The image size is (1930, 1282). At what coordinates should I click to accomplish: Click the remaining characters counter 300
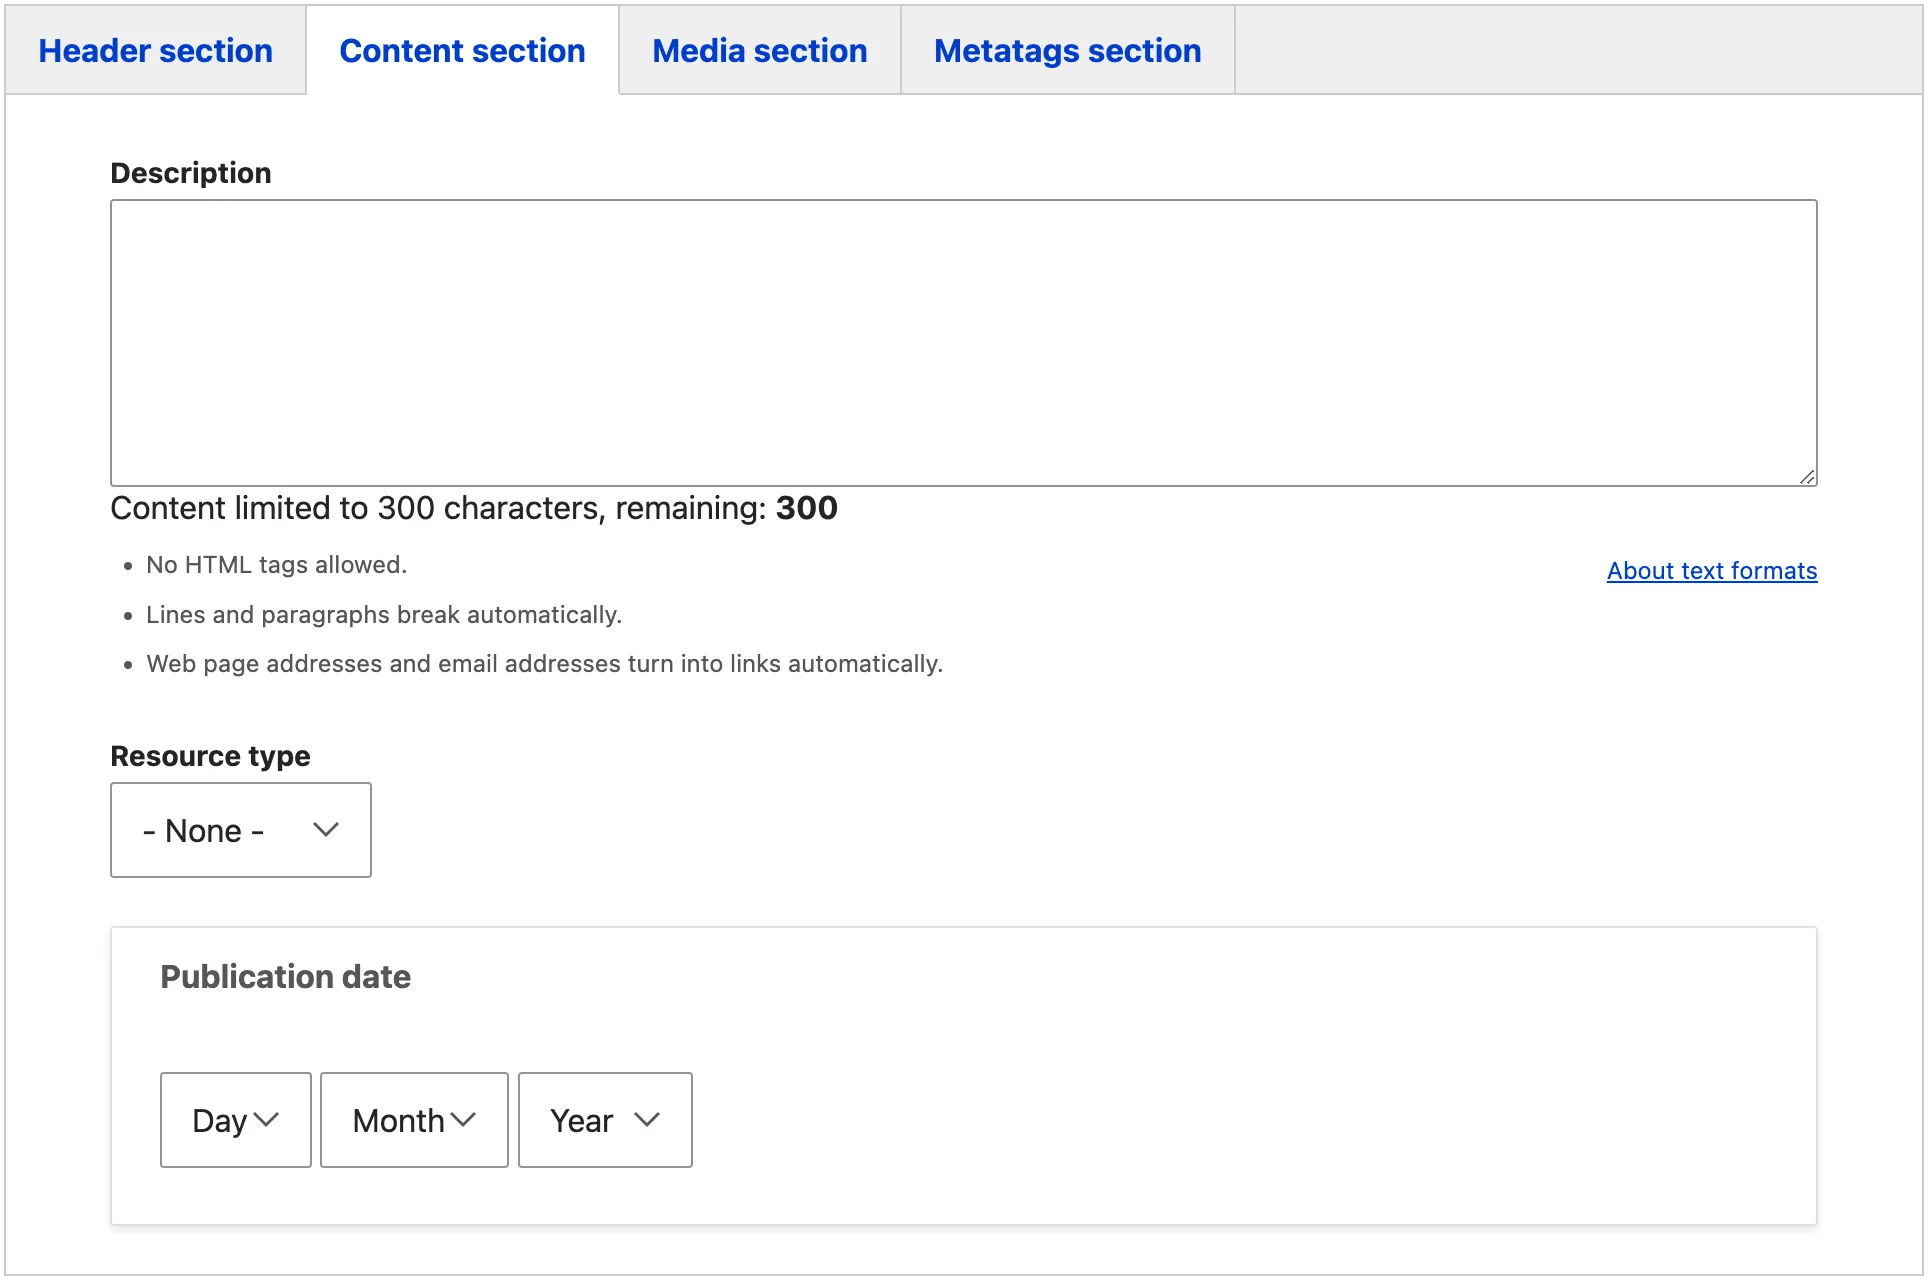(x=806, y=508)
